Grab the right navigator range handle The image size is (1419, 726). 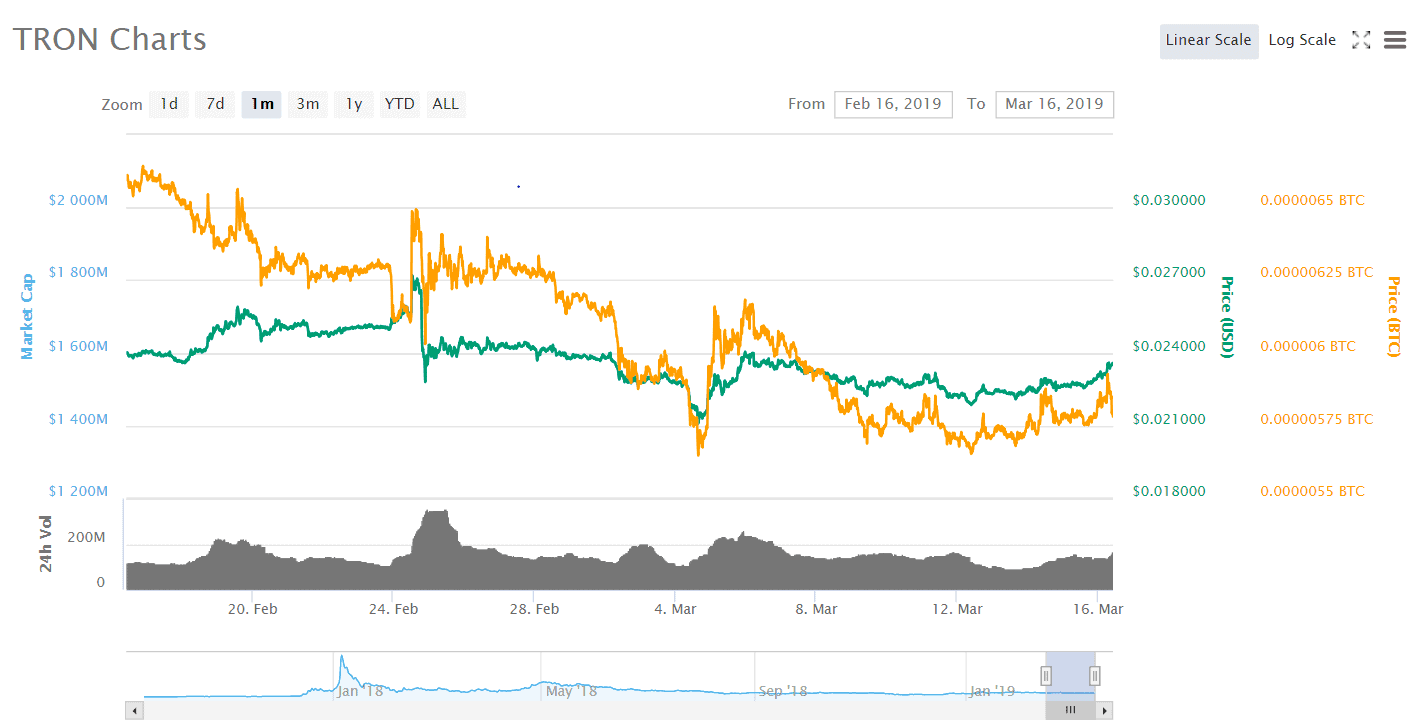tap(1095, 676)
